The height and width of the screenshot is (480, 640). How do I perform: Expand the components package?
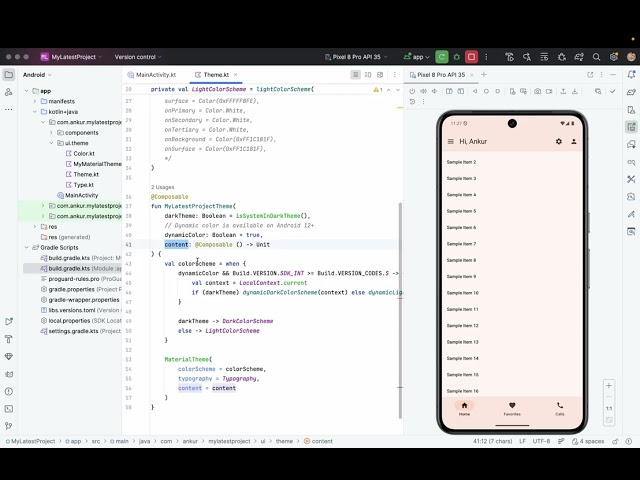tap(51, 133)
